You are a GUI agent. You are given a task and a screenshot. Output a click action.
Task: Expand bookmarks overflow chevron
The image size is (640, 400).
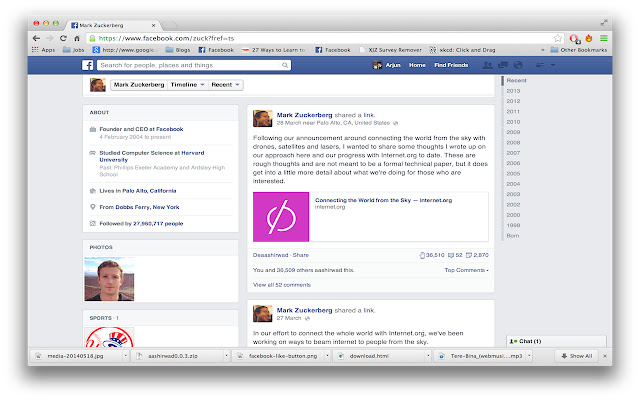pos(542,50)
